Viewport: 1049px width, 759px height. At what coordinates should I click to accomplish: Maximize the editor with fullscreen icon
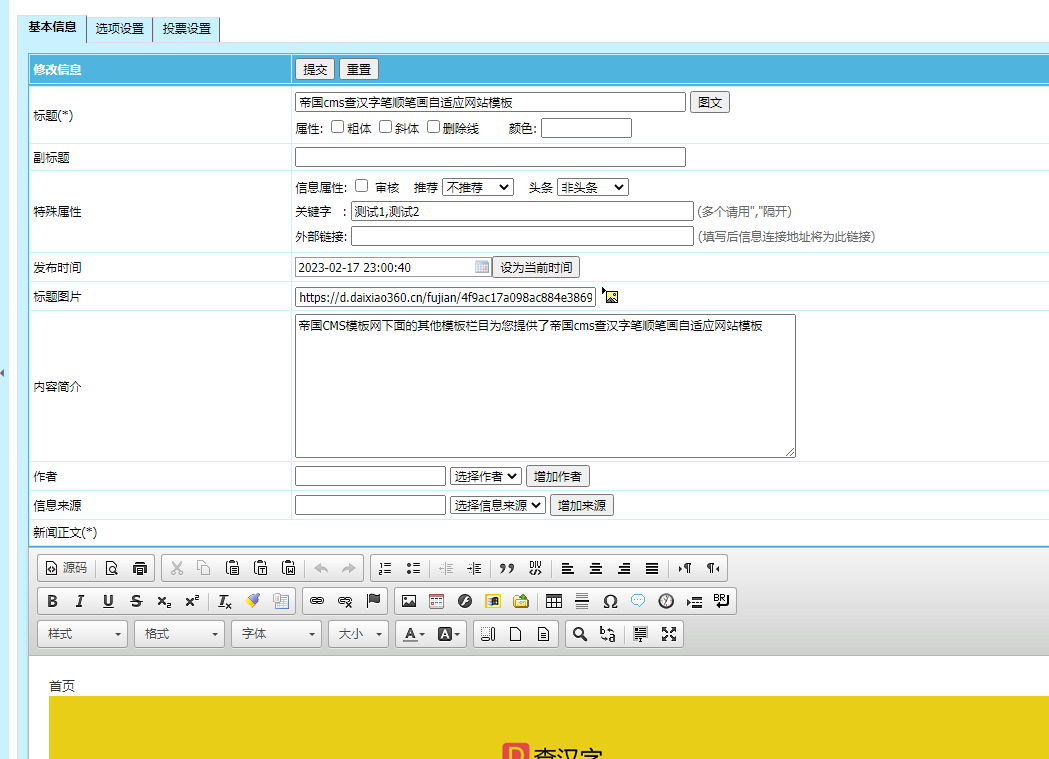(x=669, y=634)
